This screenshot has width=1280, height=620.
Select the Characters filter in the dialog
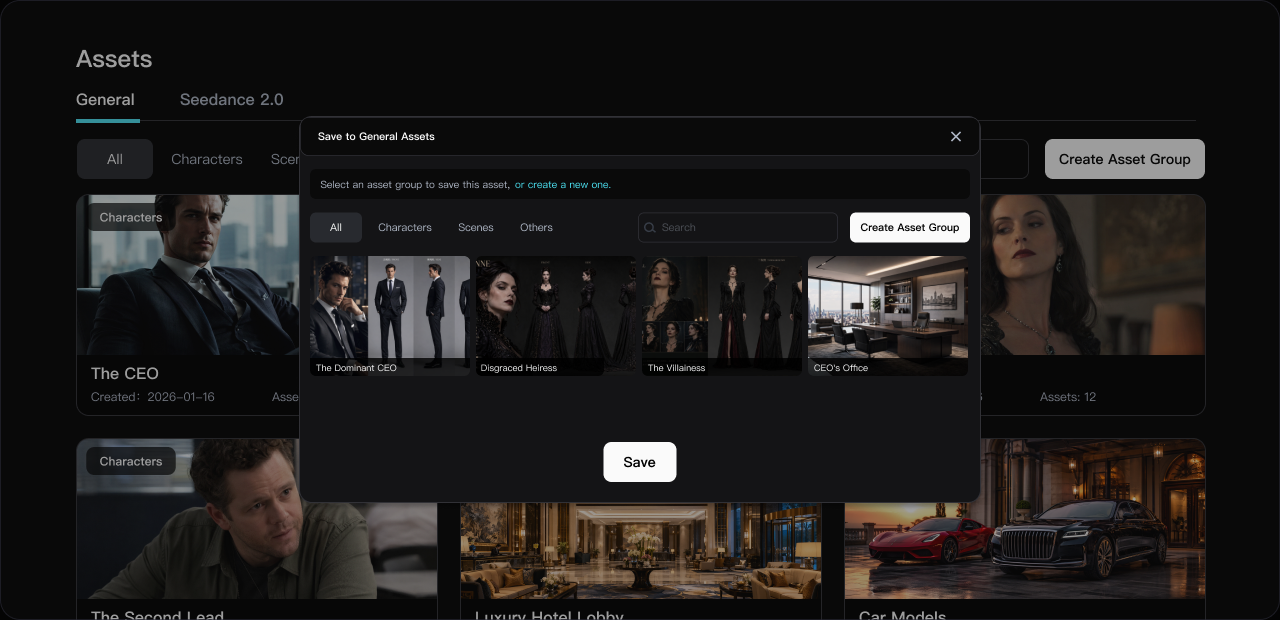coord(405,227)
